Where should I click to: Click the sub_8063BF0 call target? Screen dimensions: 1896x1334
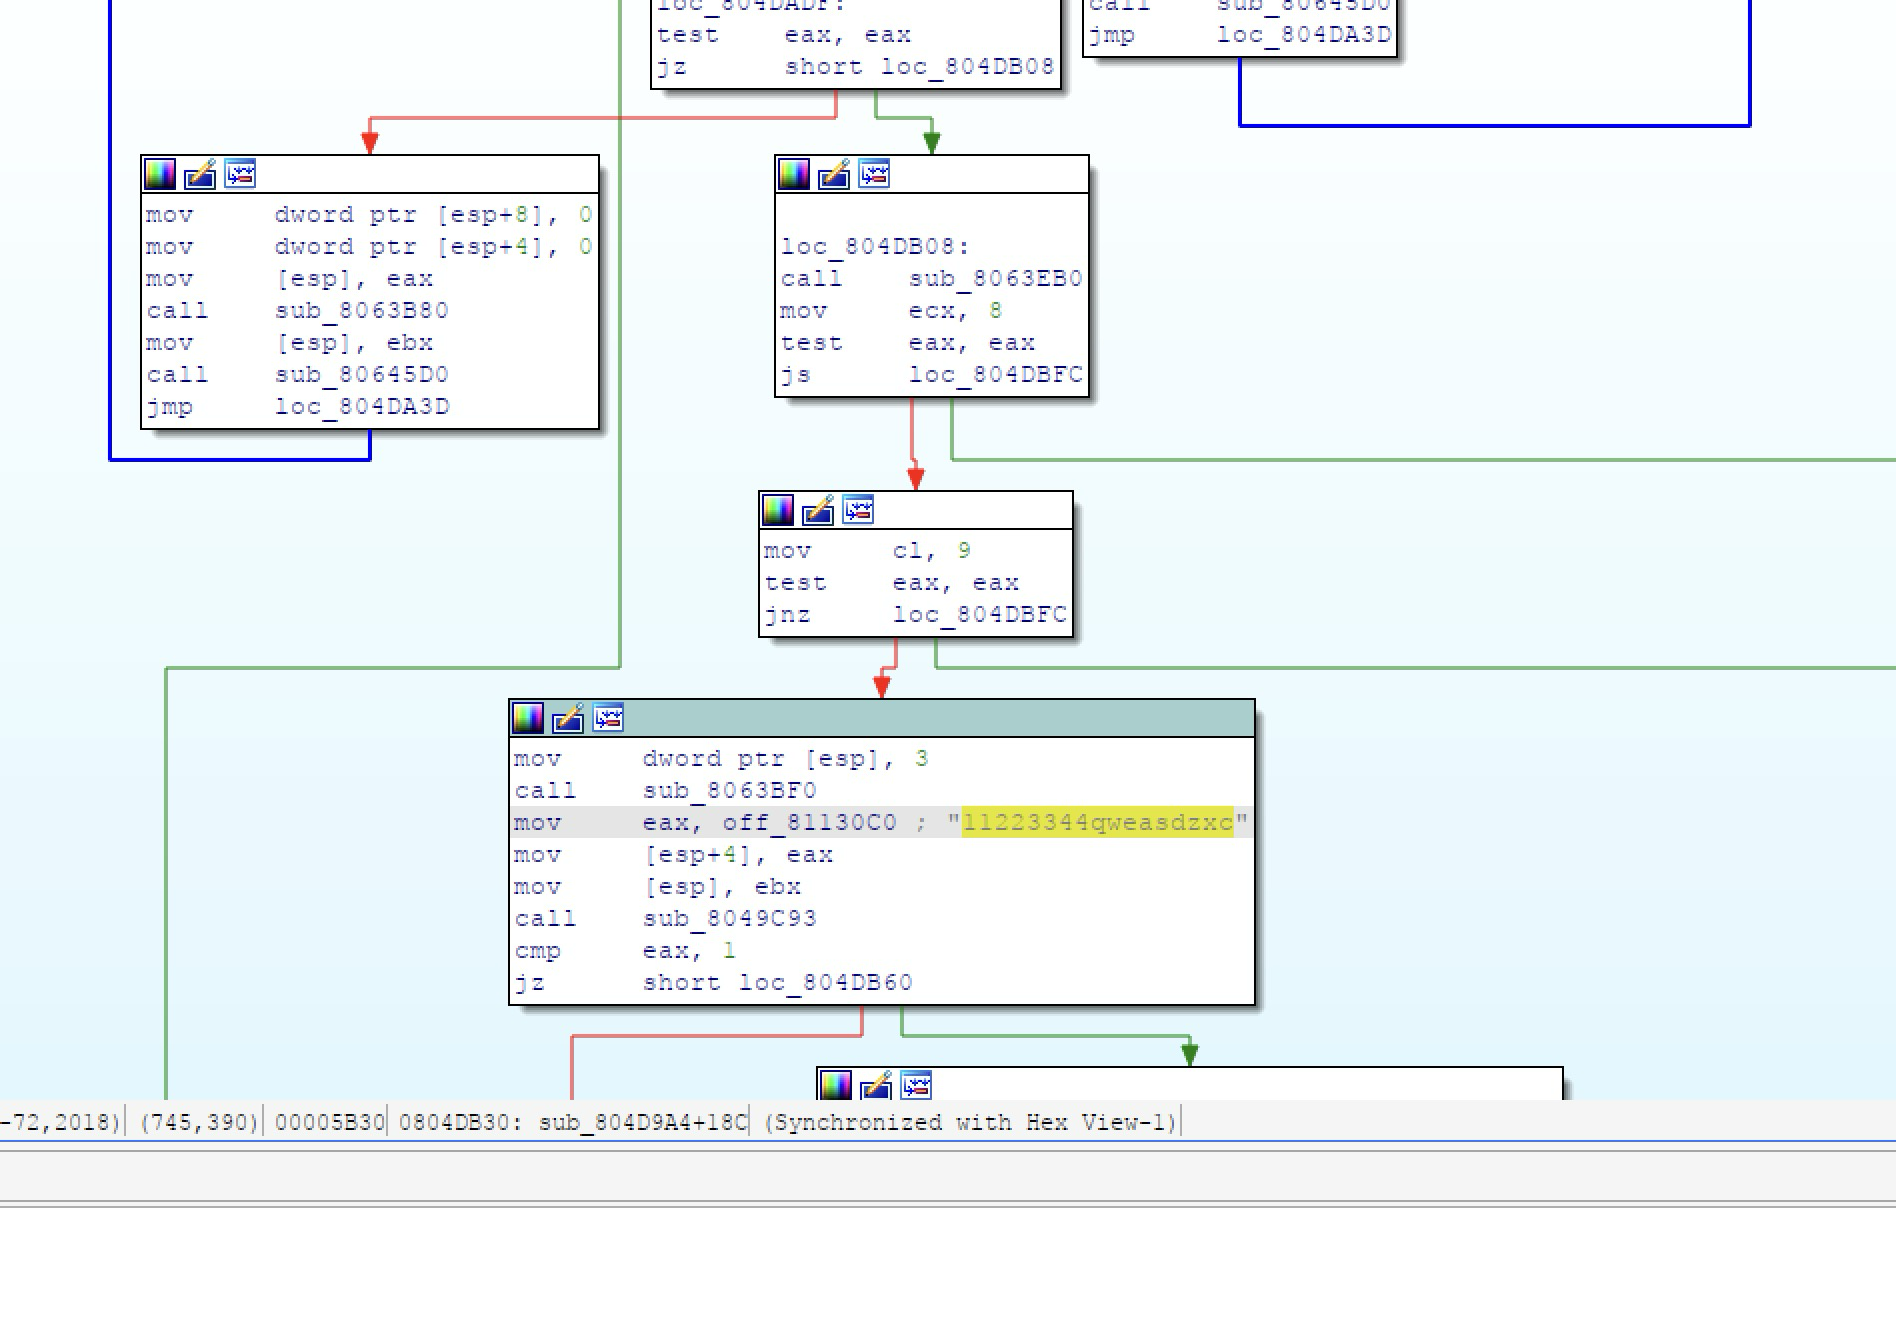tap(730, 791)
